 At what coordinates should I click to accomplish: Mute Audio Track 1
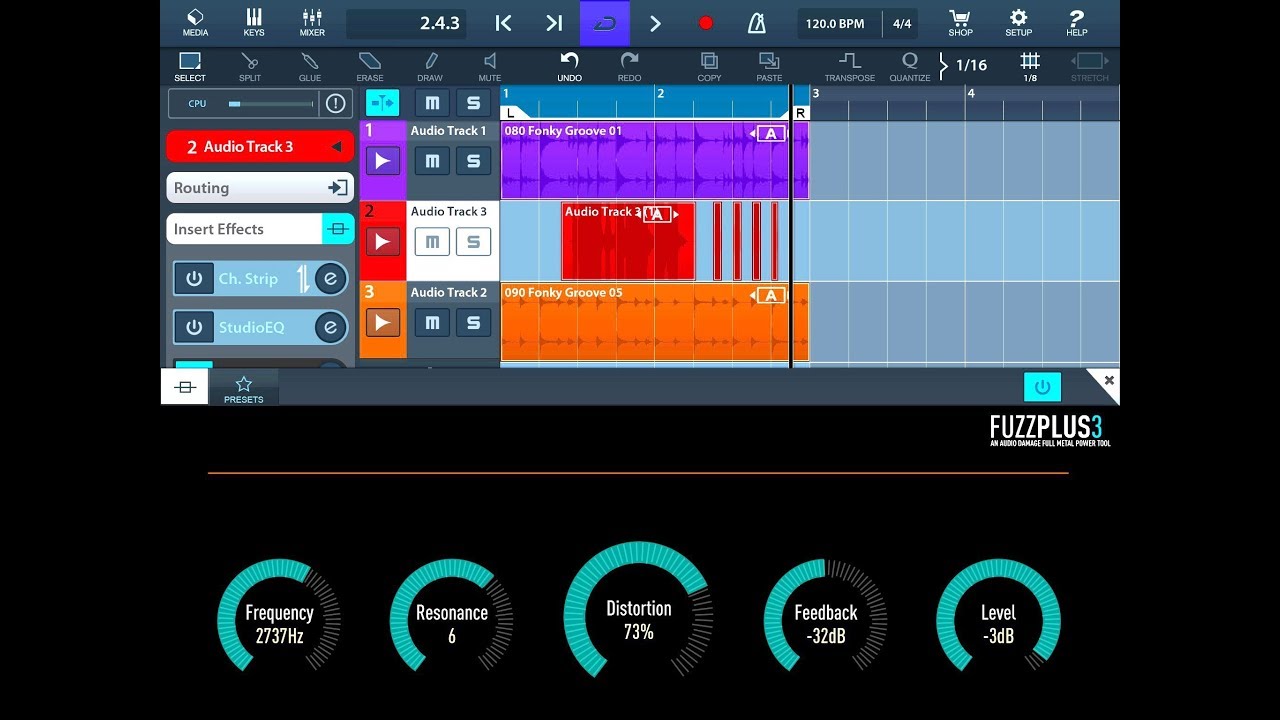point(432,161)
